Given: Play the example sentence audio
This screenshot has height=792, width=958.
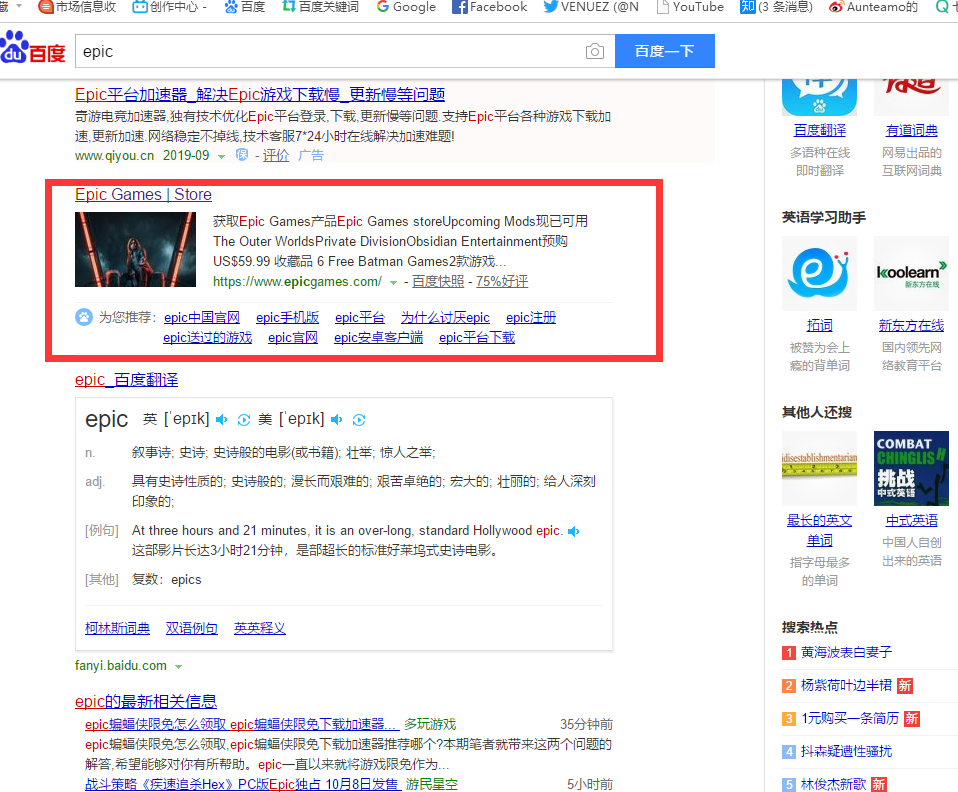Looking at the screenshot, I should pos(574,531).
